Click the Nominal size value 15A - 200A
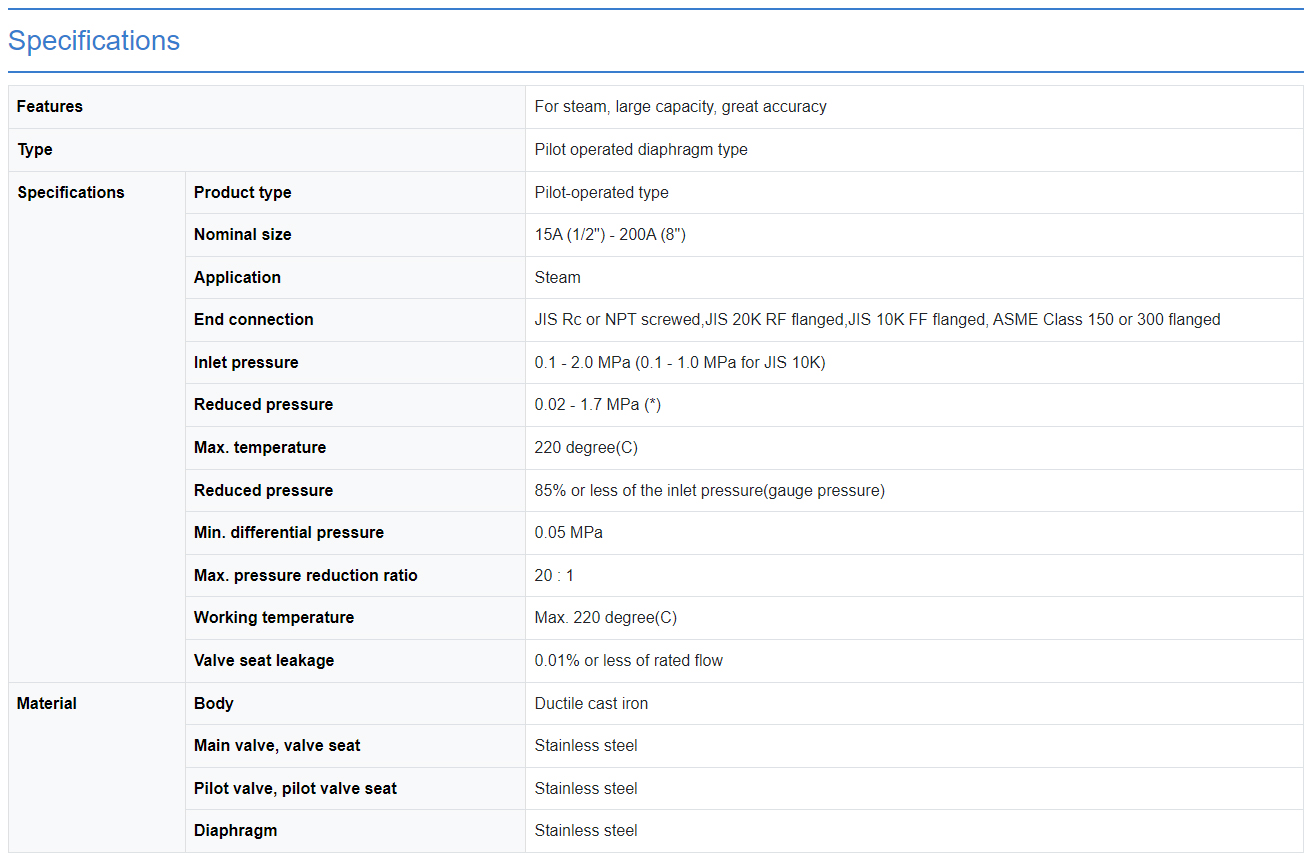The height and width of the screenshot is (866, 1305). [610, 235]
